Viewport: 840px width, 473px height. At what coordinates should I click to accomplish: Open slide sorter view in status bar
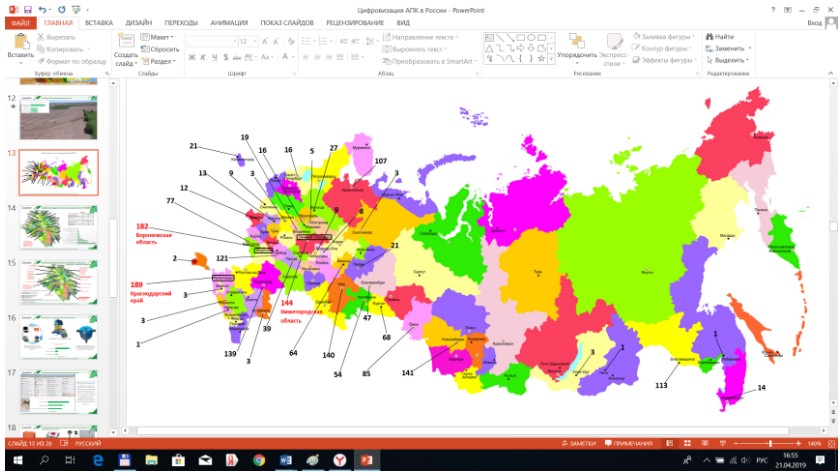tap(687, 443)
